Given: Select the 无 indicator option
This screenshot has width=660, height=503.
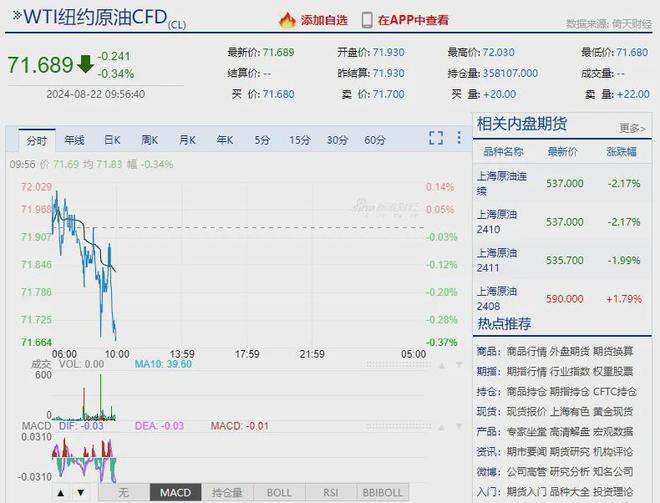Looking at the screenshot, I should [124, 492].
